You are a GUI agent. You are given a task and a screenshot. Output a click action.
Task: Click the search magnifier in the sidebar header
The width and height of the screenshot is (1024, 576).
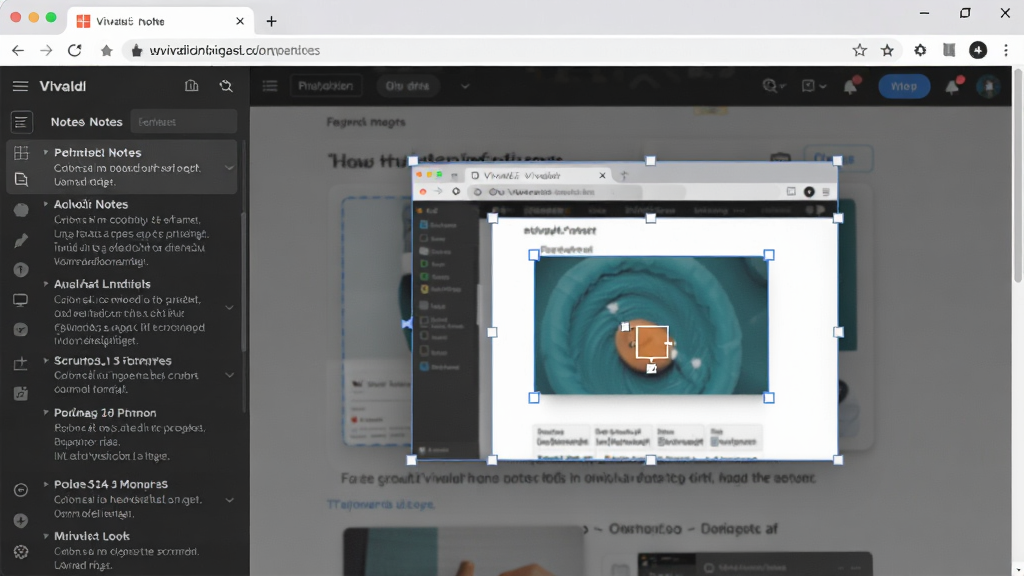pyautogui.click(x=226, y=86)
